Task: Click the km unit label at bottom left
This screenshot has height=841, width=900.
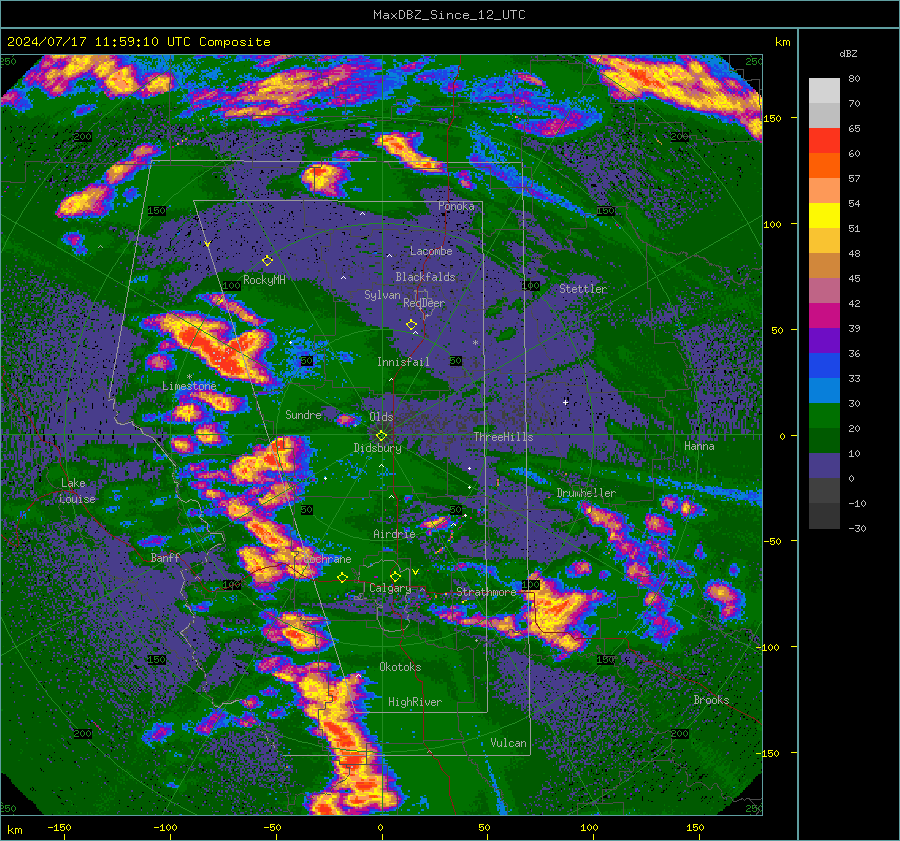Action: coord(14,830)
